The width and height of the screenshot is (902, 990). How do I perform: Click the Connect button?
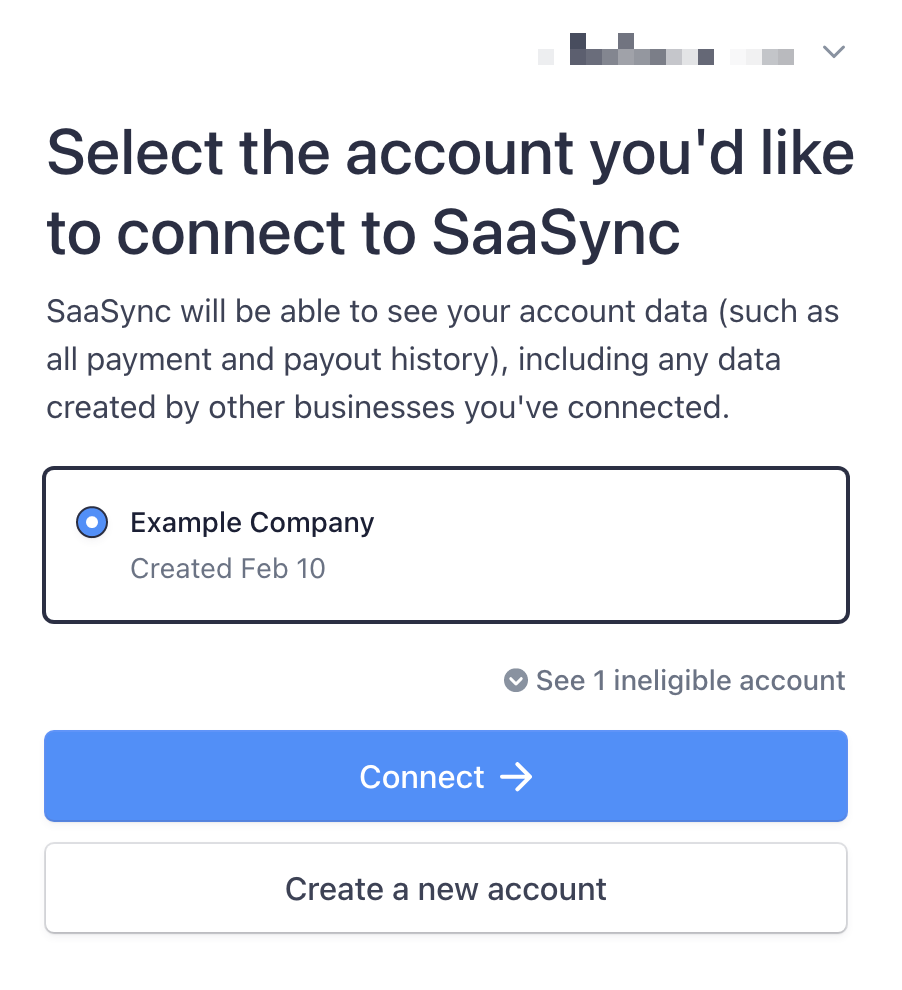[x=446, y=776]
